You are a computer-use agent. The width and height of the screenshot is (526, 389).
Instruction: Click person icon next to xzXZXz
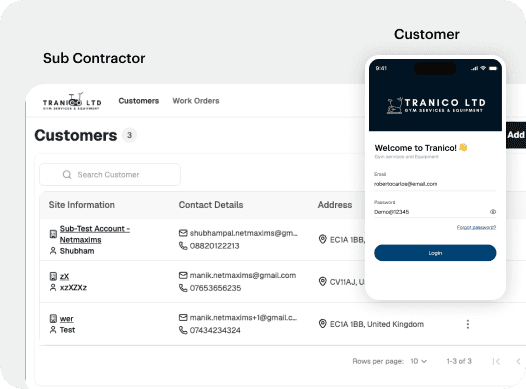(x=53, y=287)
